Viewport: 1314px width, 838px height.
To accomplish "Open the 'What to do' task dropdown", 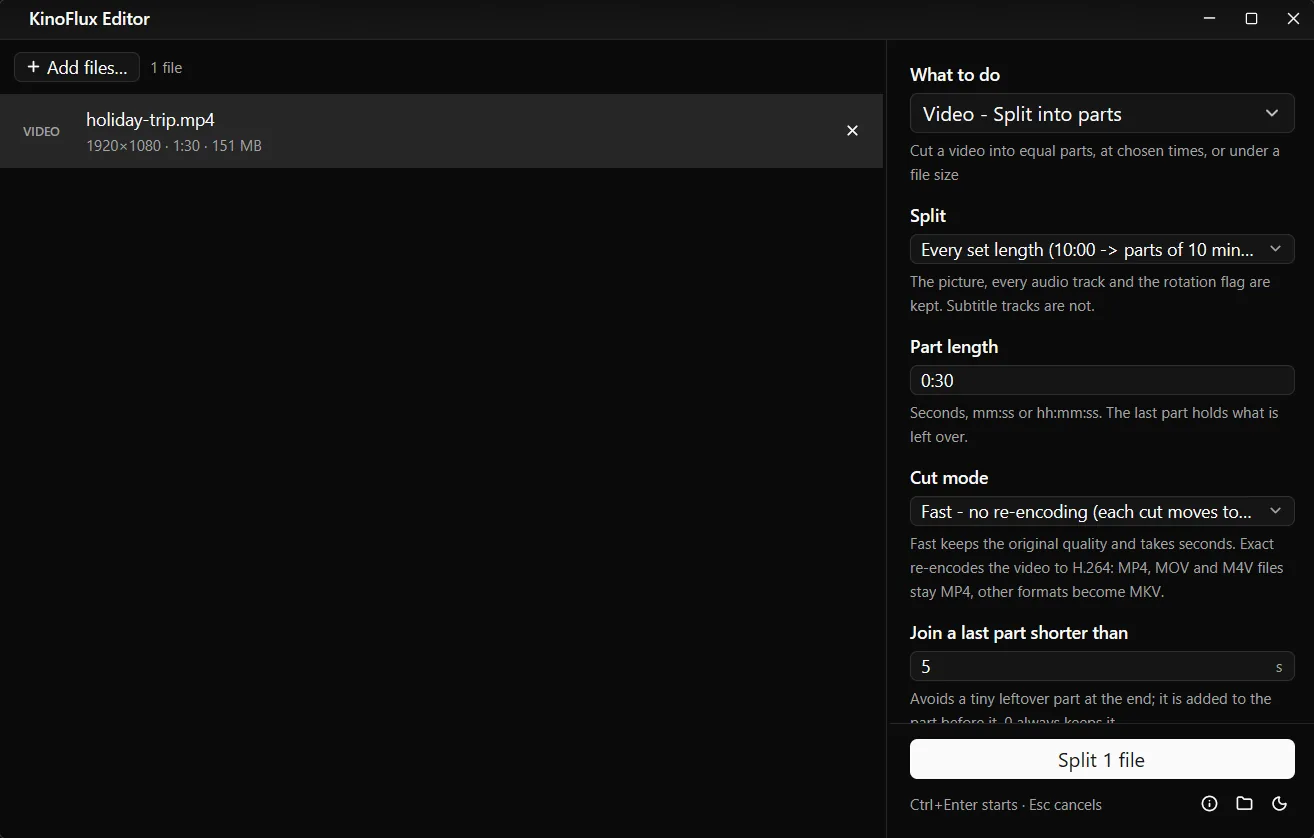I will pos(1102,114).
